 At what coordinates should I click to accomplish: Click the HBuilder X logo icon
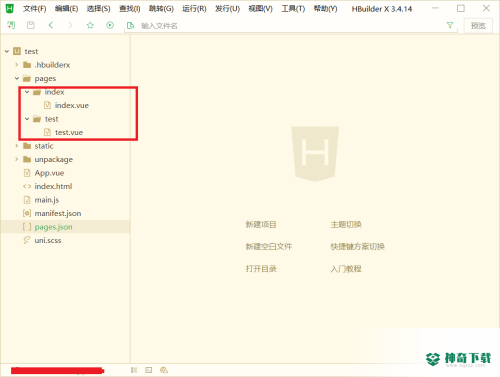click(10, 8)
